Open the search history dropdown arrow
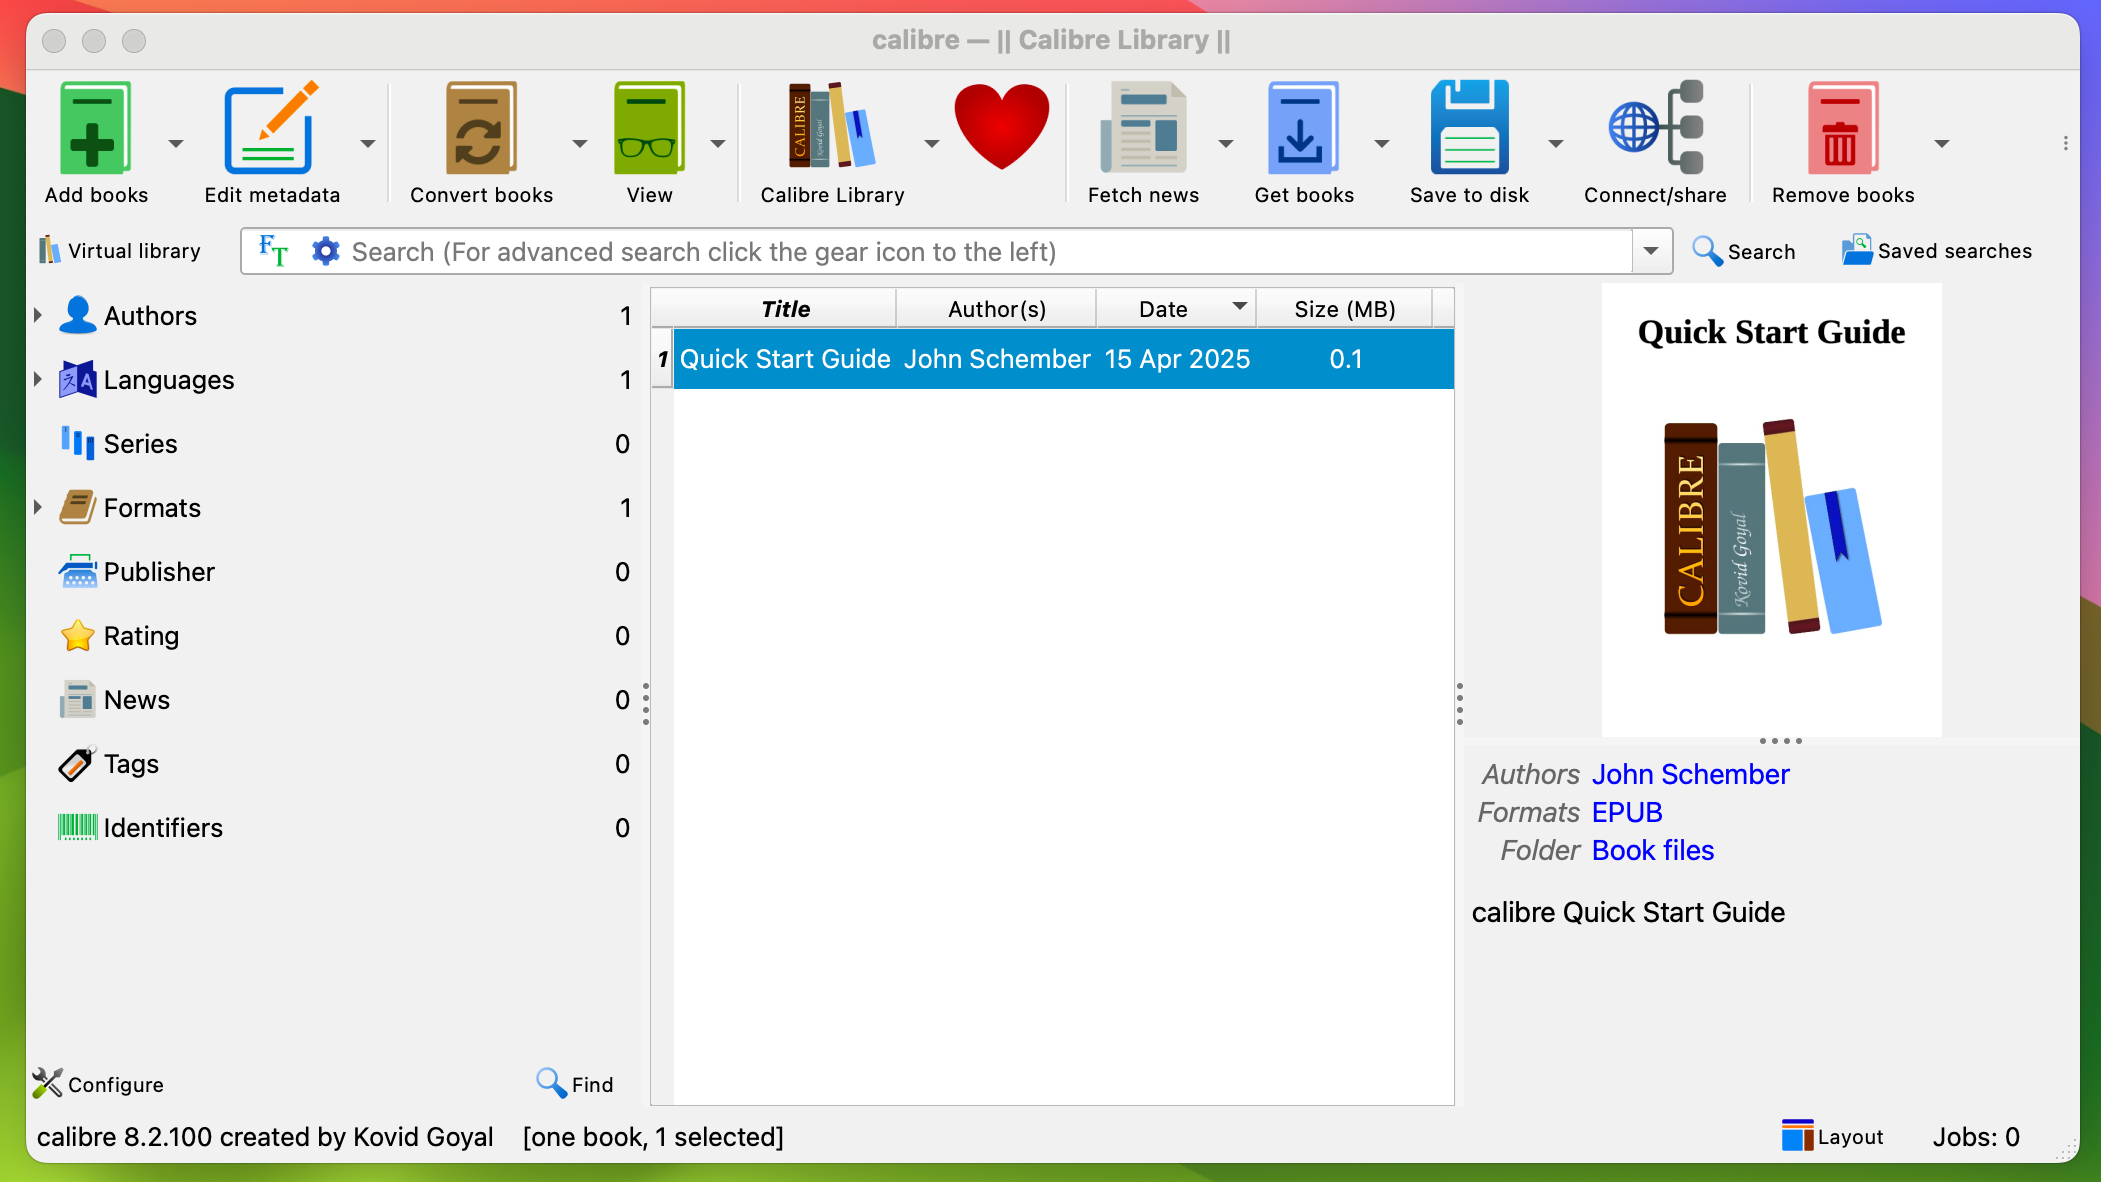 coord(1651,251)
